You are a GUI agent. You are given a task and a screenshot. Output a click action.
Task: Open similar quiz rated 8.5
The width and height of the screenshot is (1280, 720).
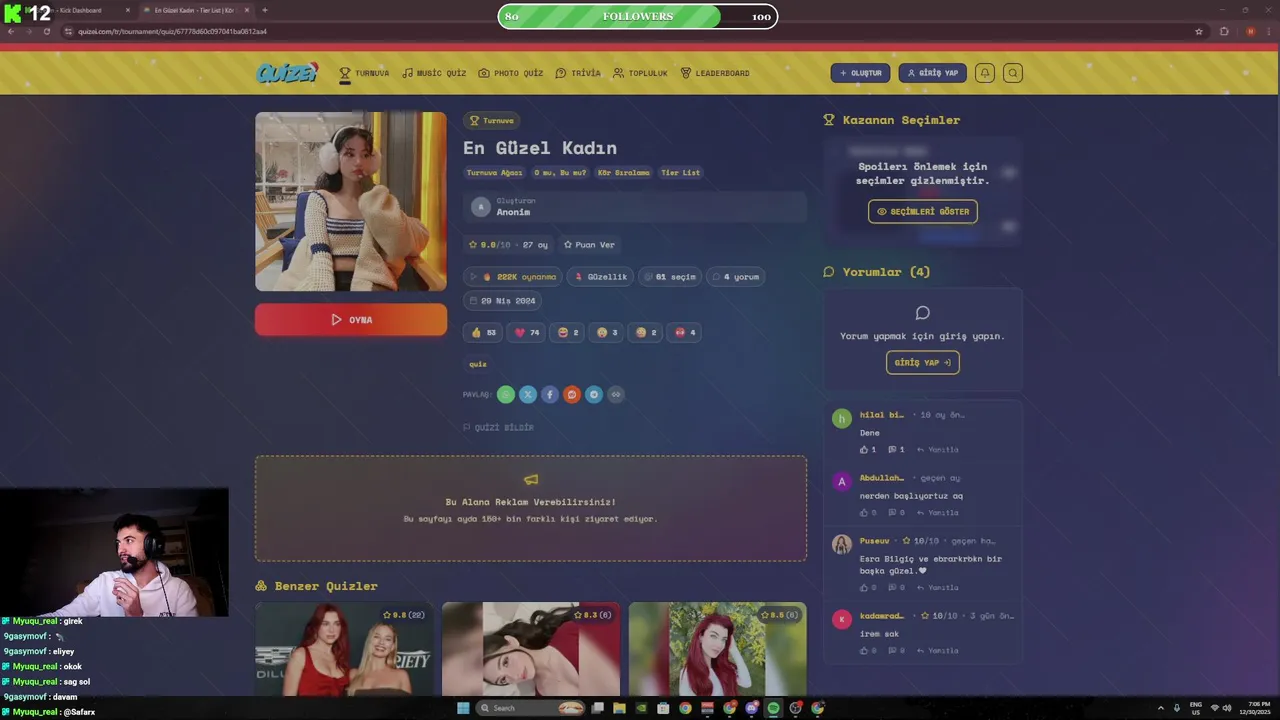[718, 649]
